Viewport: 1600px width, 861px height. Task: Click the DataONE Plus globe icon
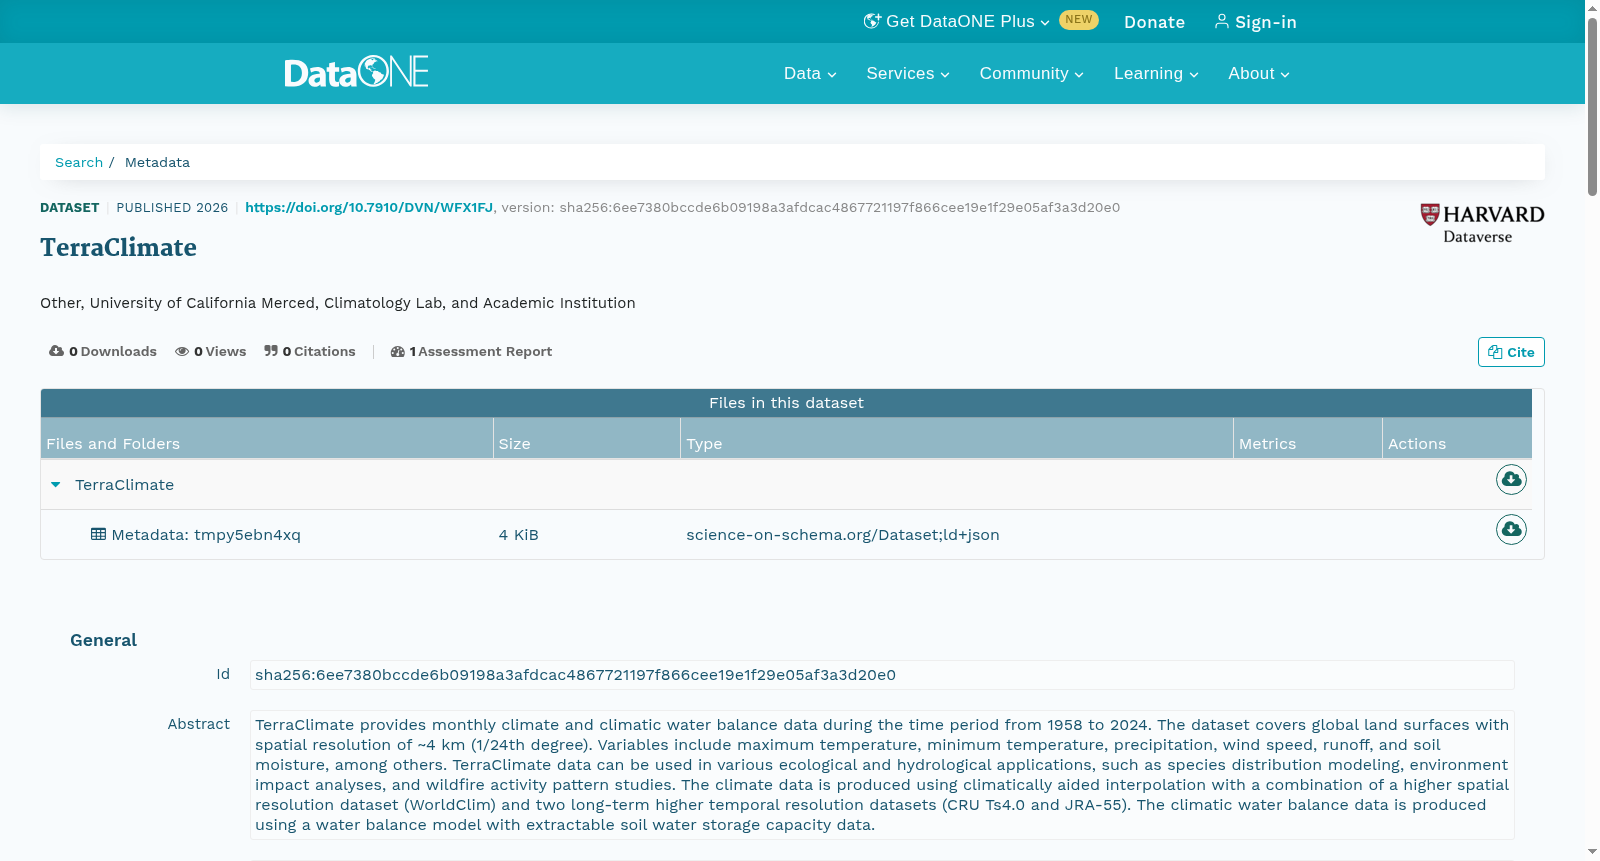click(x=872, y=21)
